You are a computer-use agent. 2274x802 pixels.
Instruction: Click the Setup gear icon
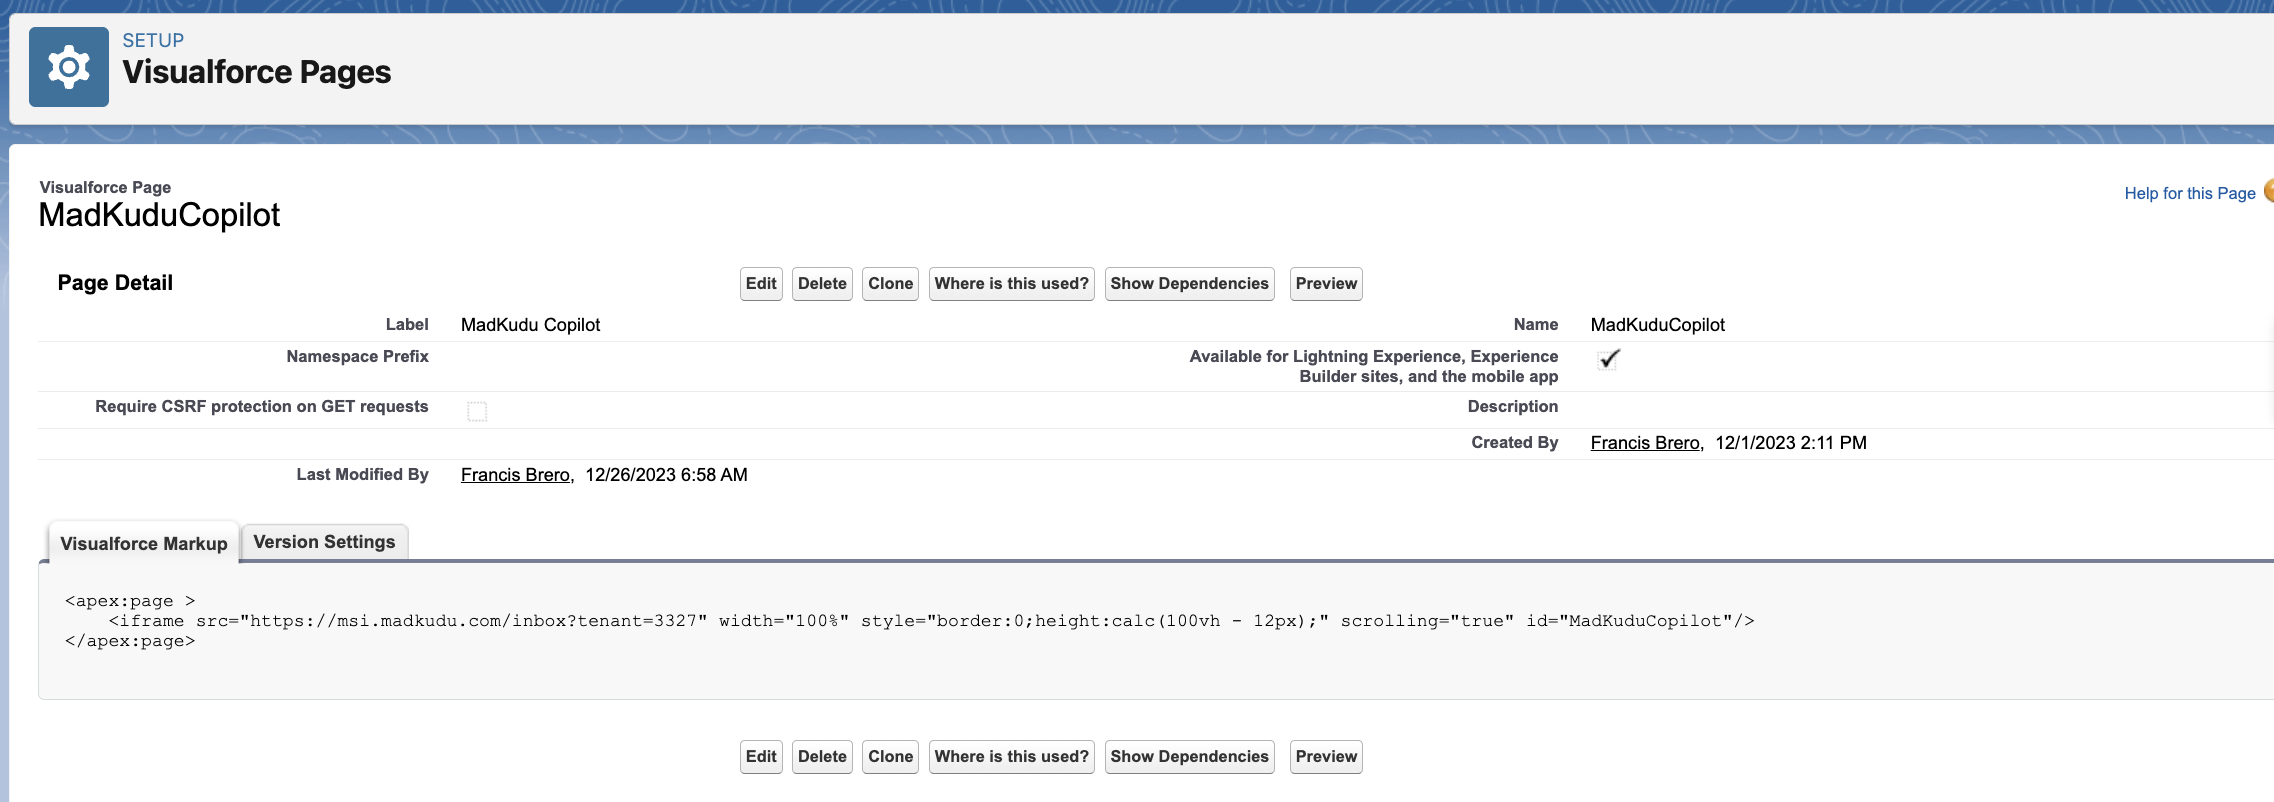coord(69,67)
